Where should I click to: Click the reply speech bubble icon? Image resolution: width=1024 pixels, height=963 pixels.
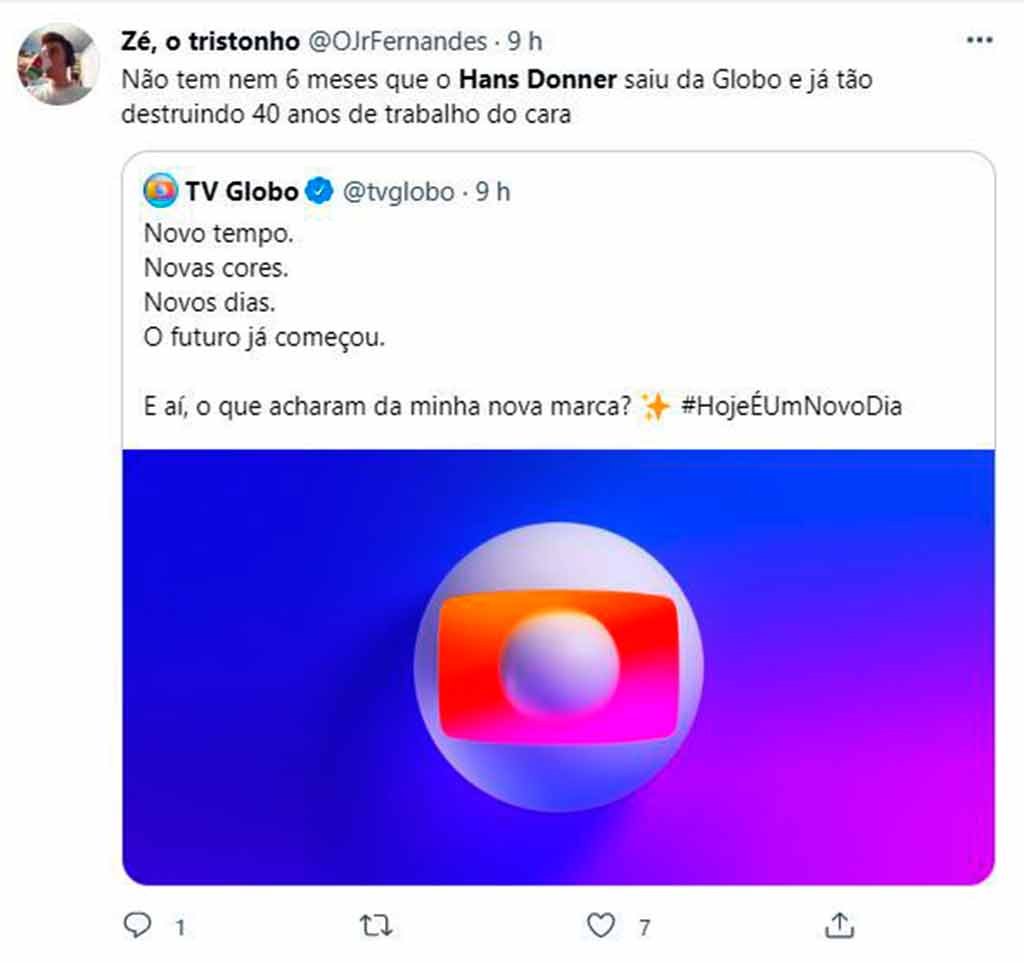tap(138, 925)
